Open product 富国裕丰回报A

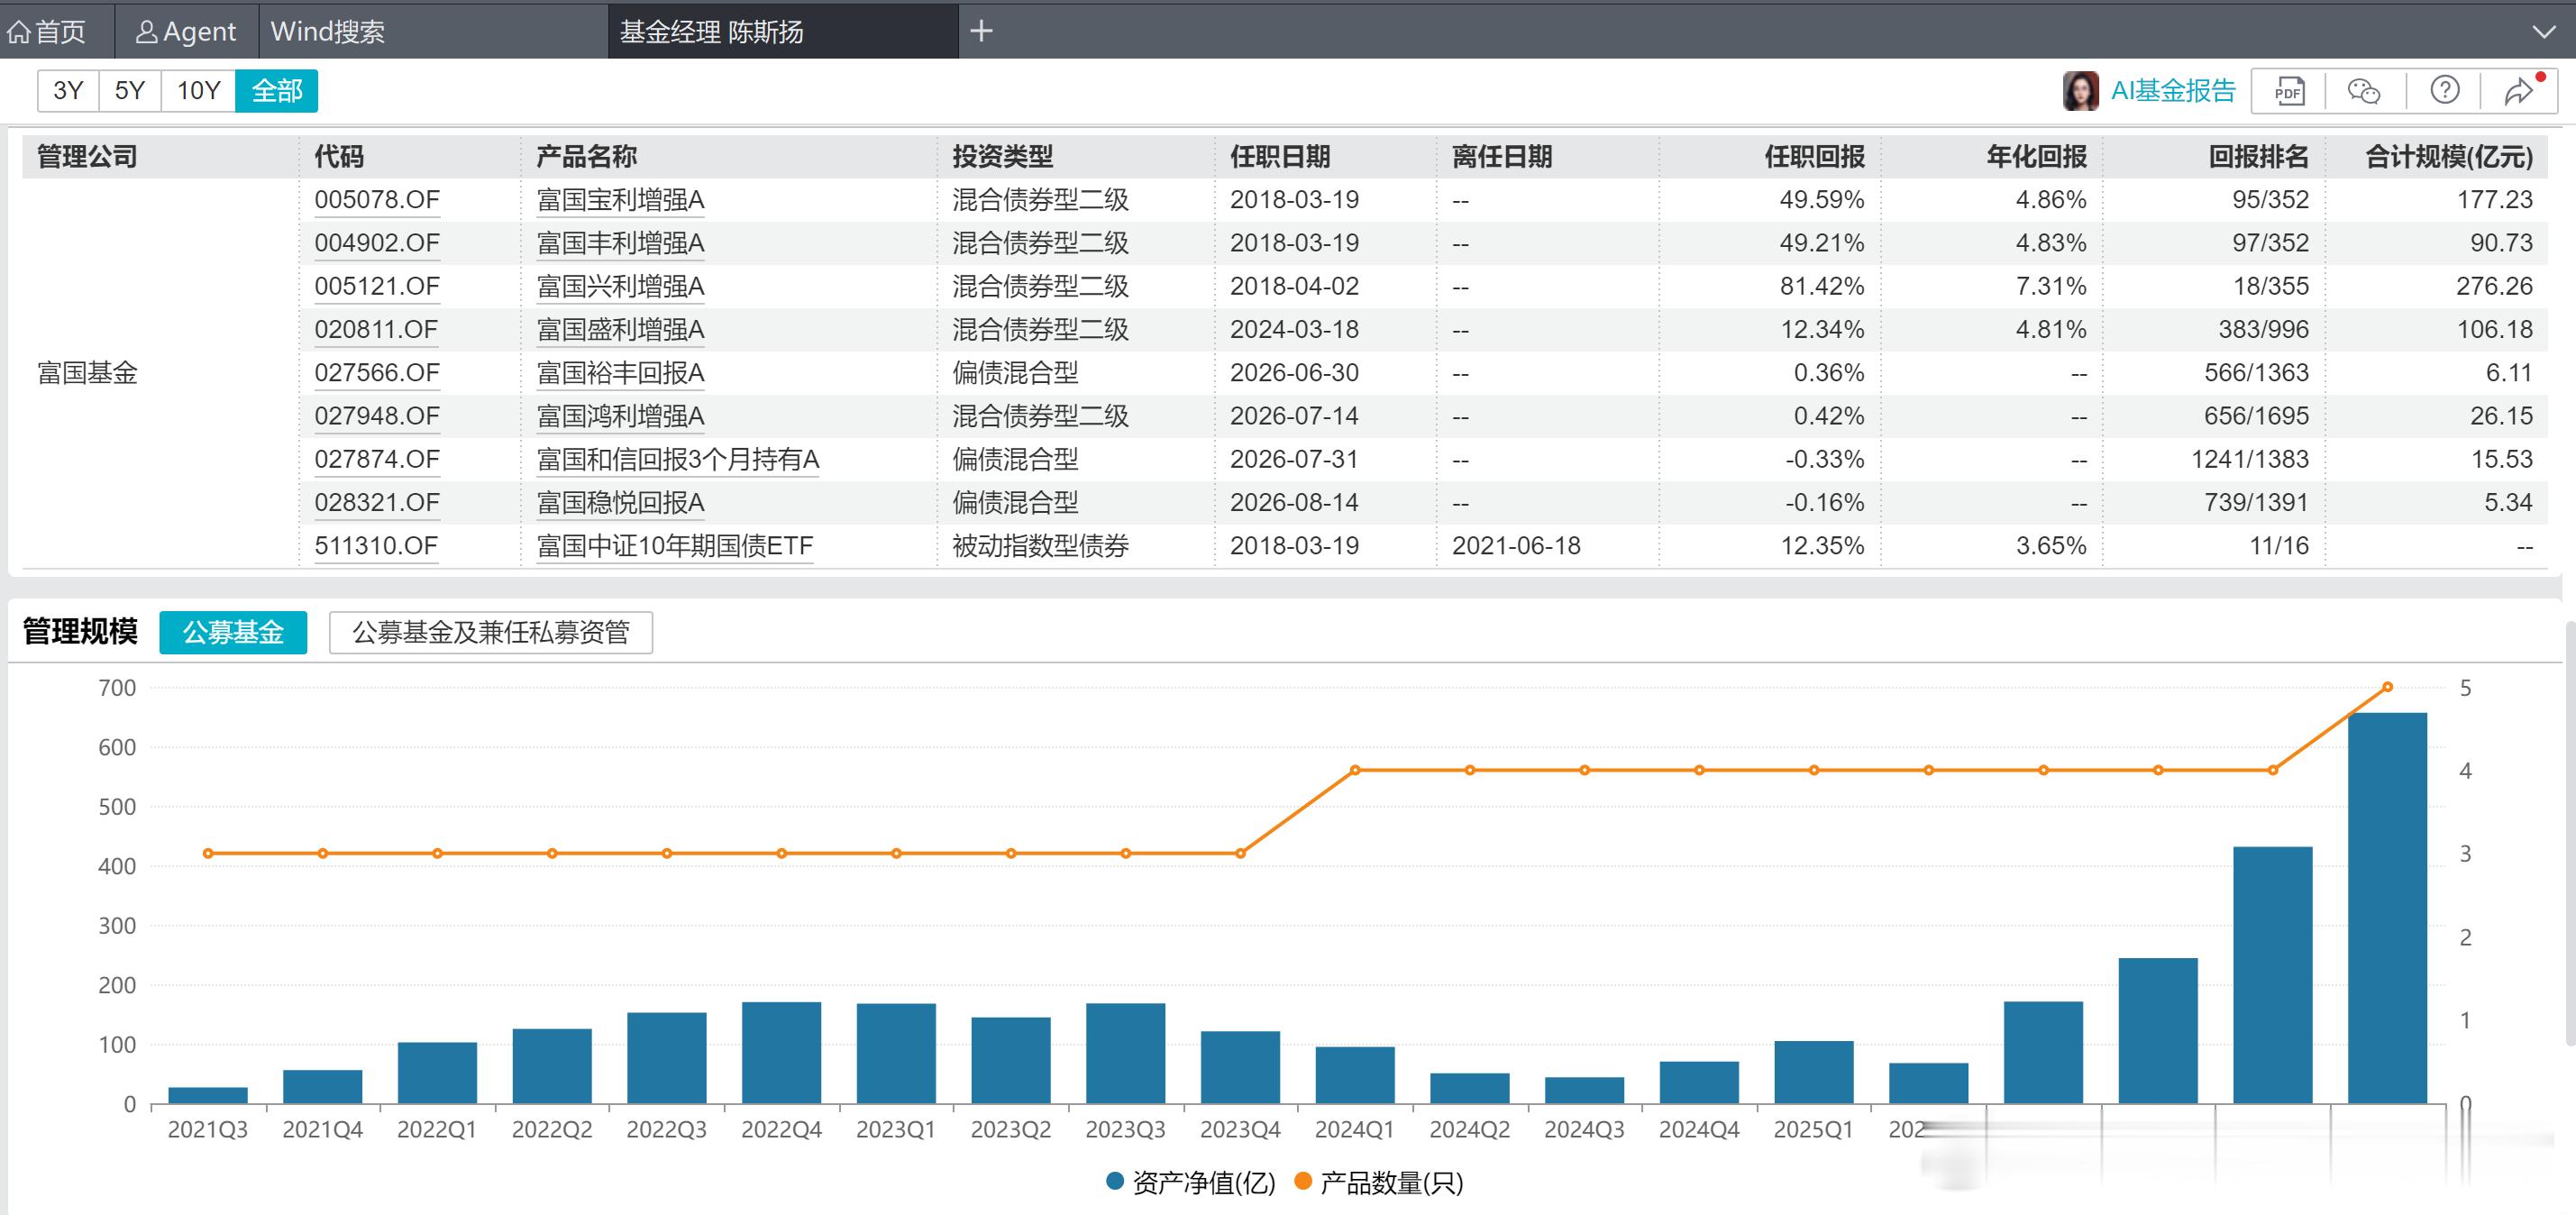[x=620, y=373]
